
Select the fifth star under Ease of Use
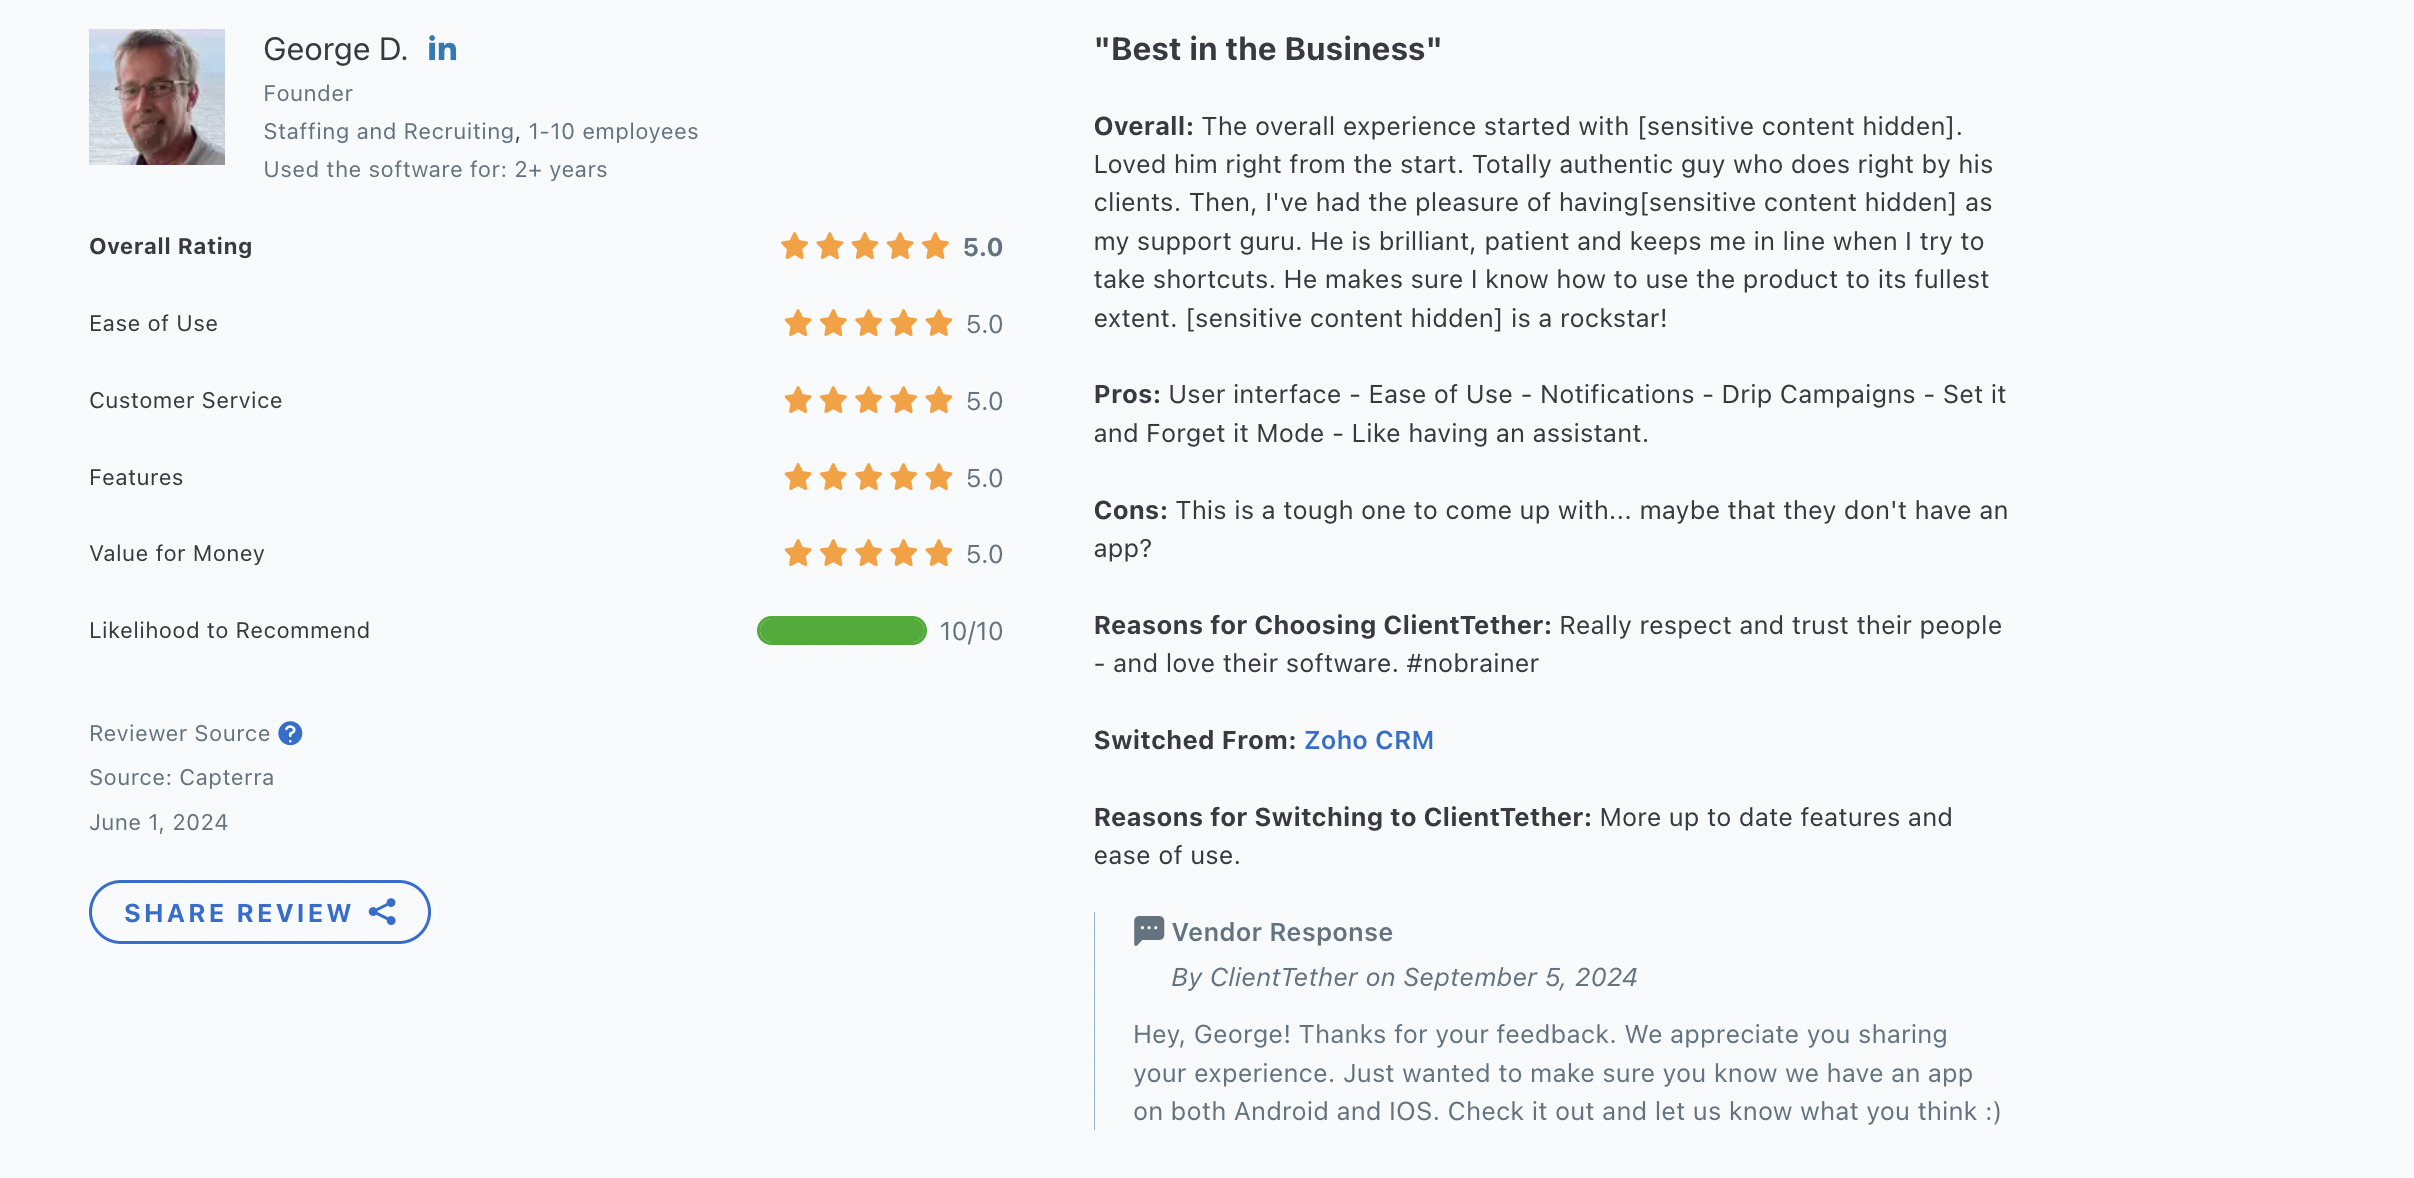(937, 323)
